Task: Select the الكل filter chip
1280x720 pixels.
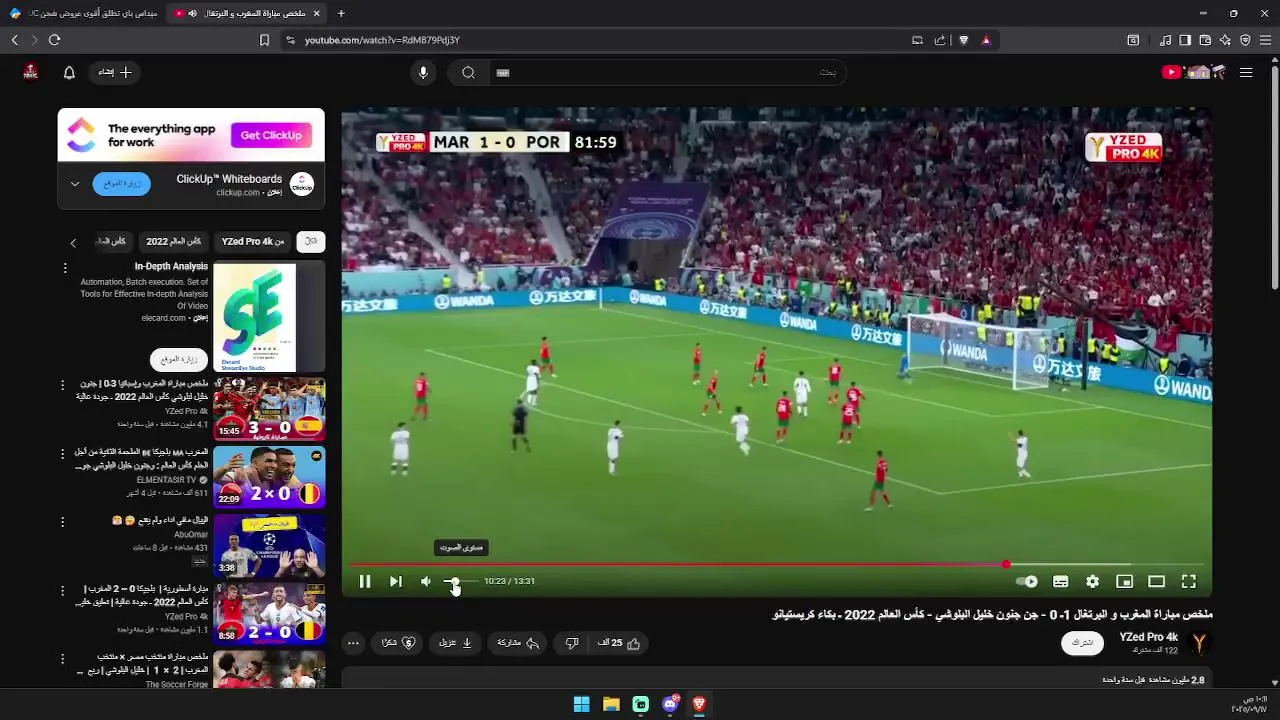Action: (311, 242)
